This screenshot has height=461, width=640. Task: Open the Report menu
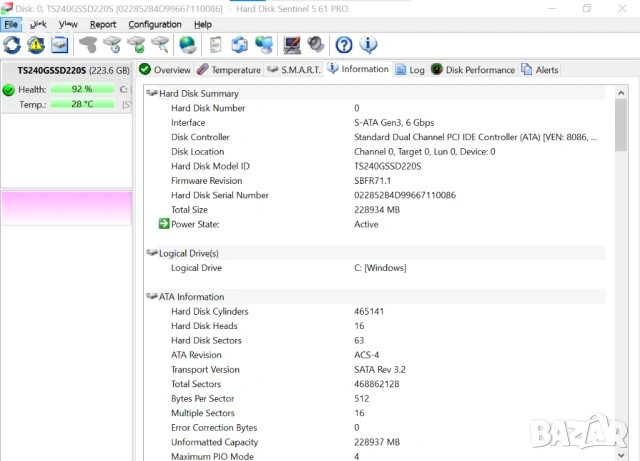tap(103, 24)
